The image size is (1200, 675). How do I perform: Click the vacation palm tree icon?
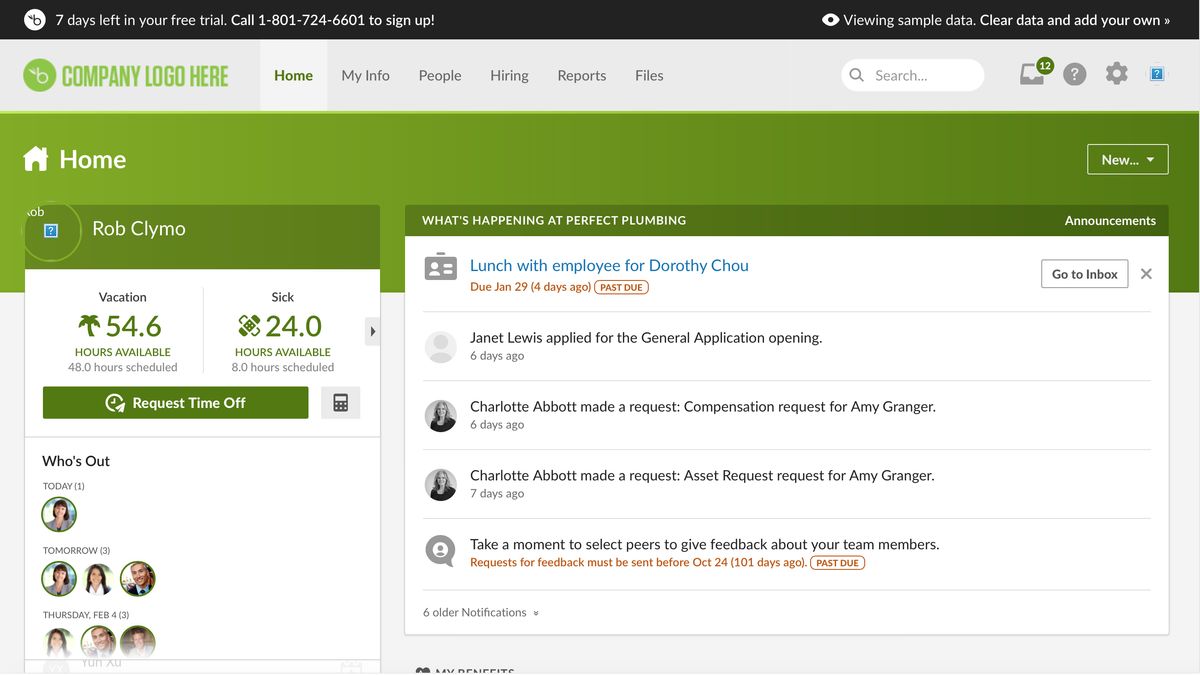[x=90, y=325]
